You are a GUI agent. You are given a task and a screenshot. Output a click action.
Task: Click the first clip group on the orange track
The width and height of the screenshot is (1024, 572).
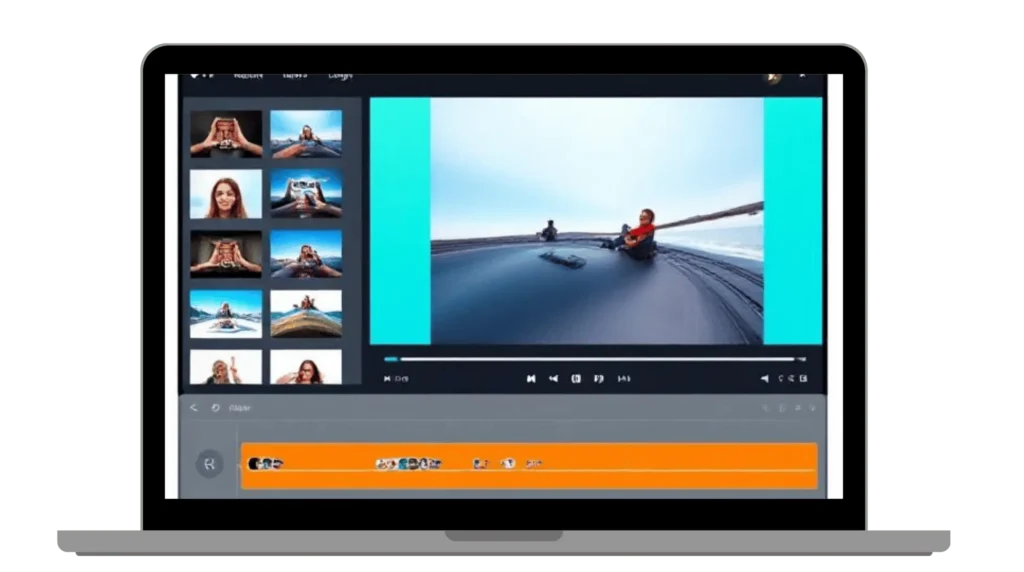pyautogui.click(x=265, y=464)
